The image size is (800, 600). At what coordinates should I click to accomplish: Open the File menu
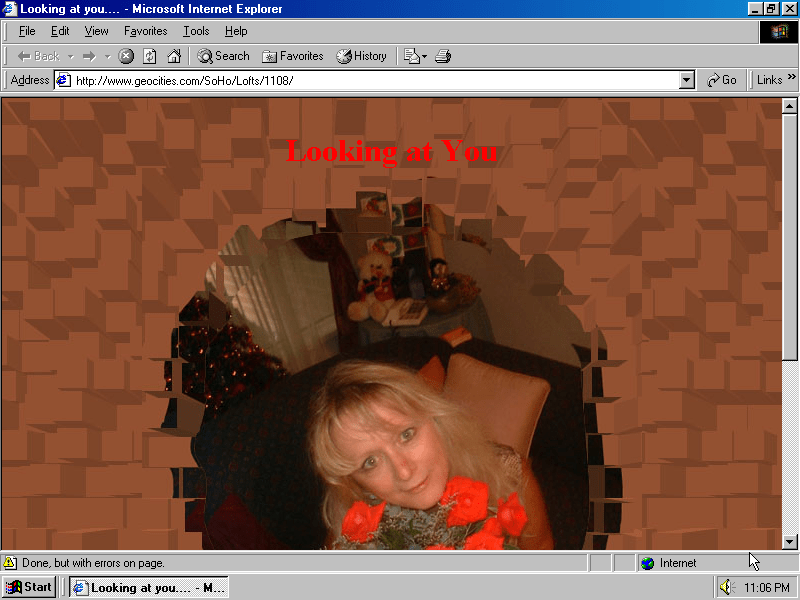coord(27,31)
